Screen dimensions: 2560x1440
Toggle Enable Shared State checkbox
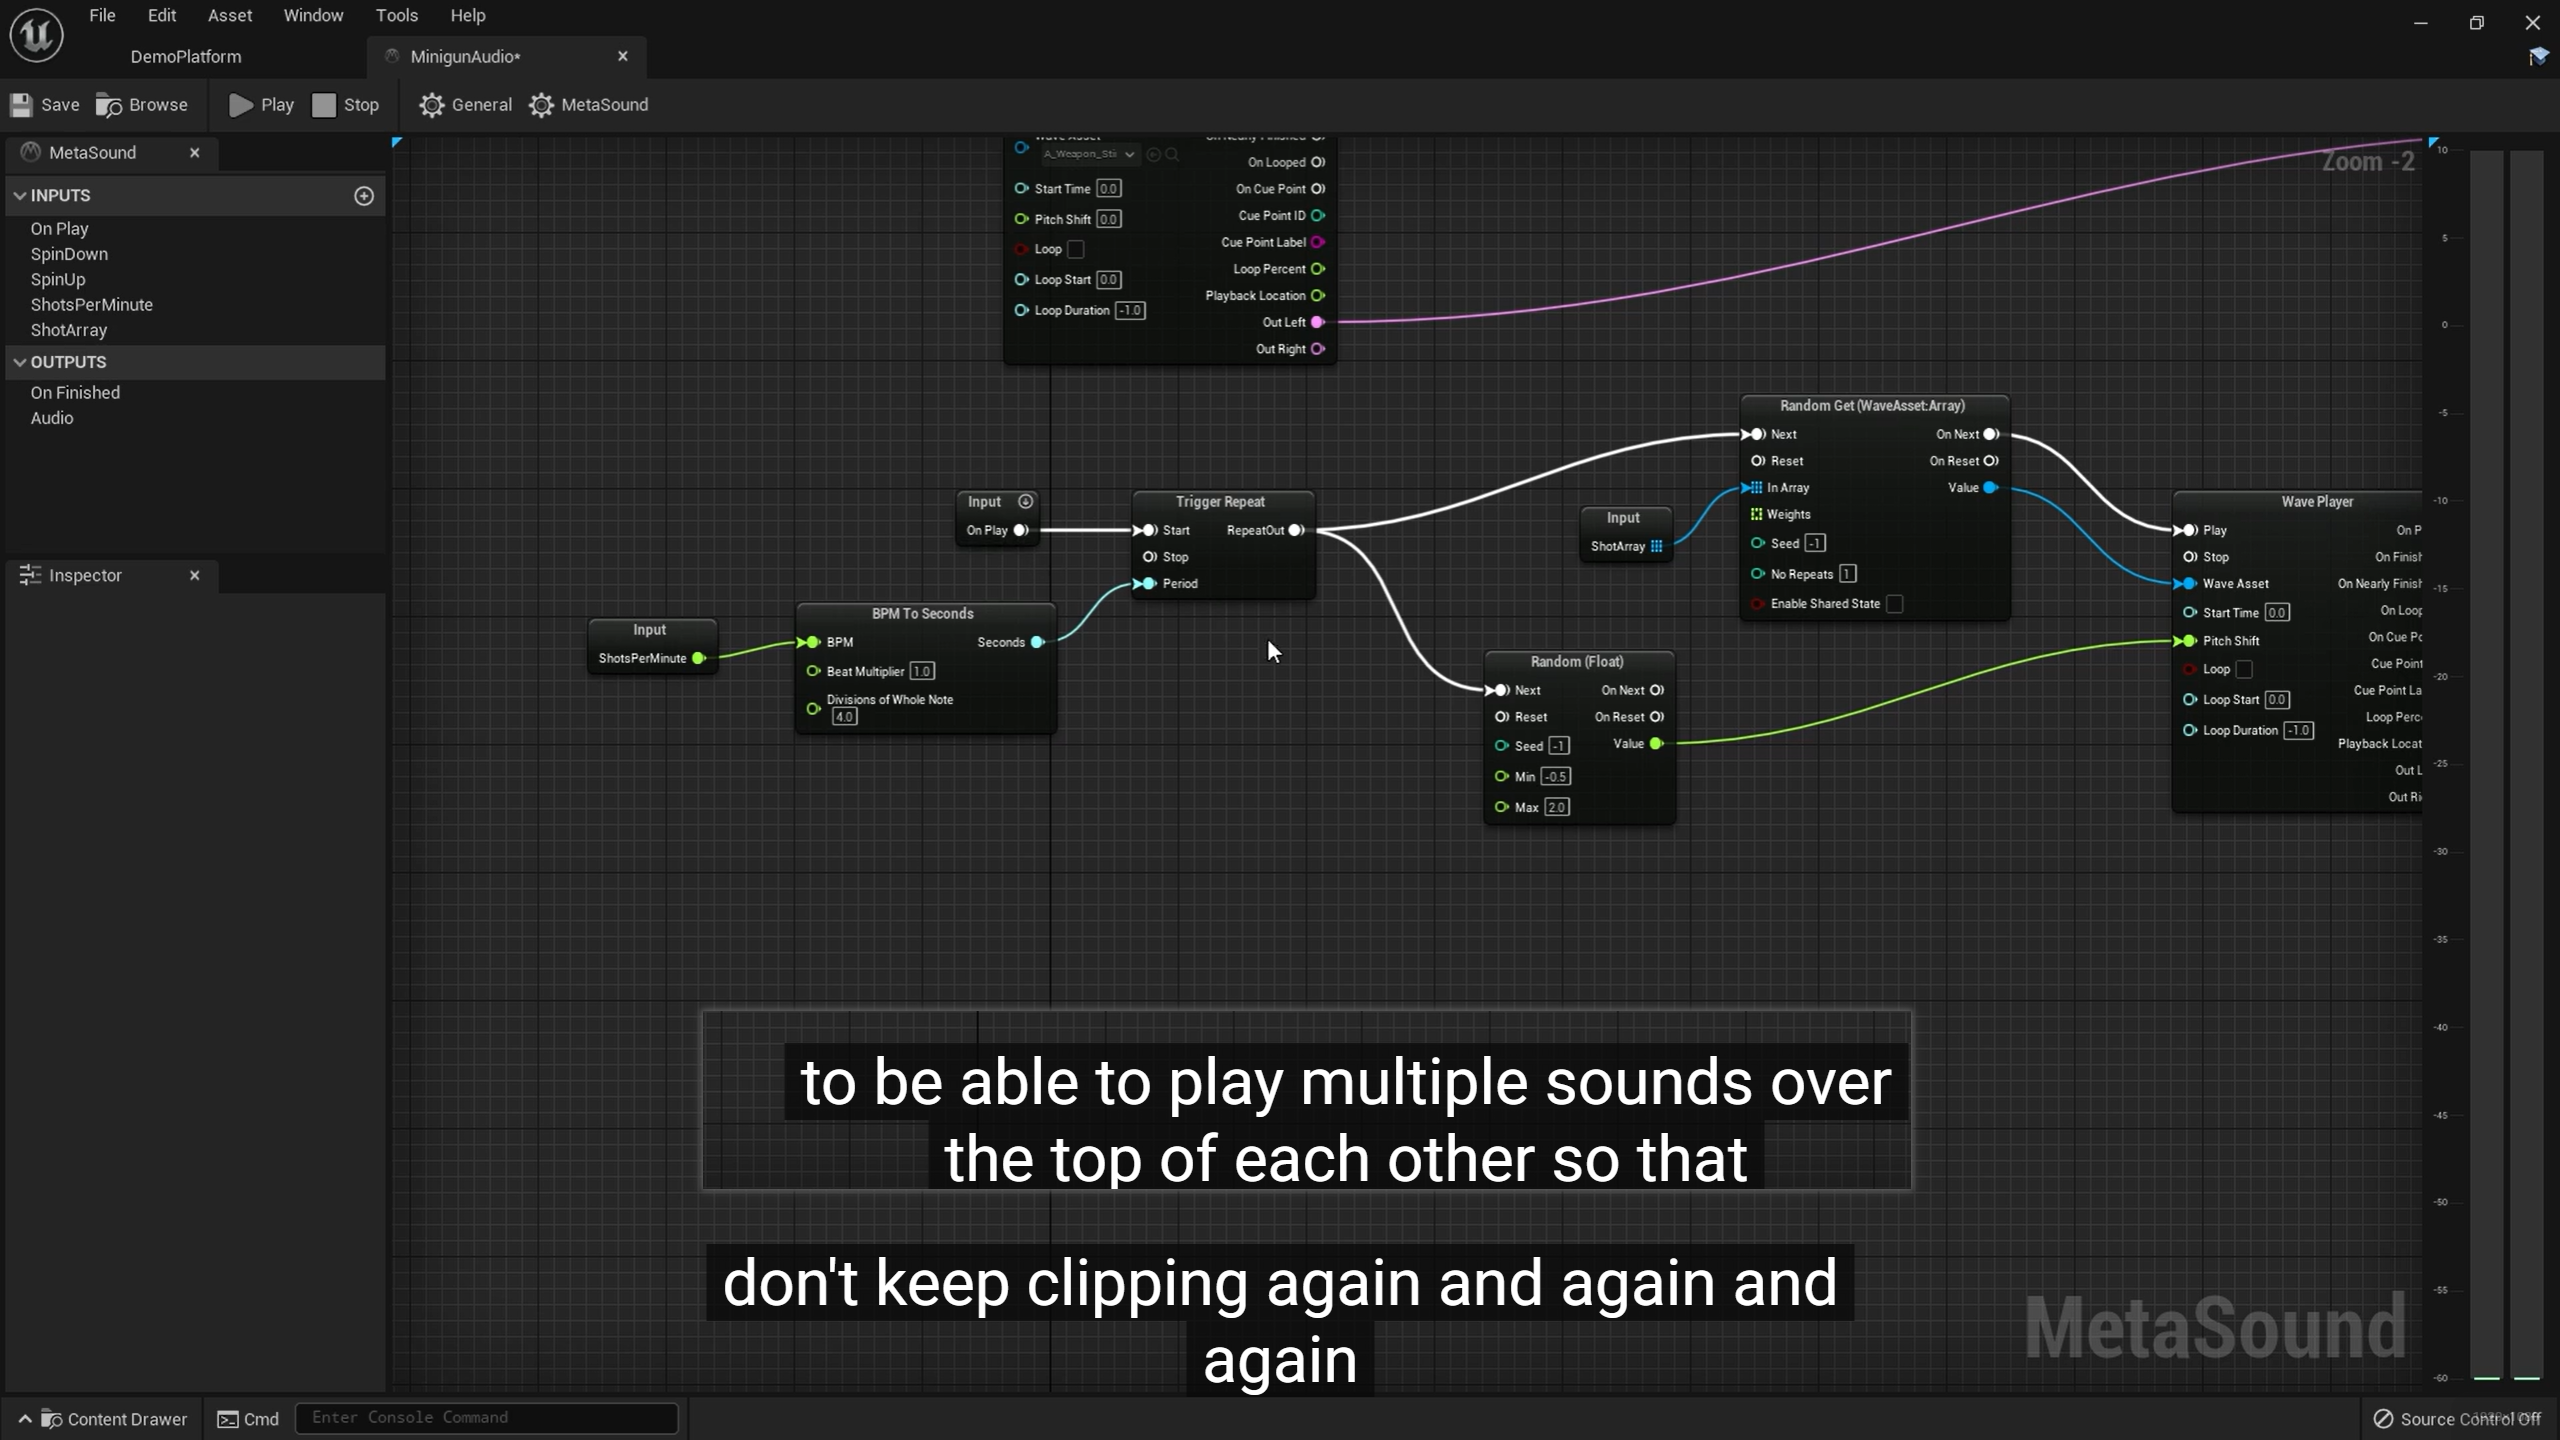click(1895, 604)
